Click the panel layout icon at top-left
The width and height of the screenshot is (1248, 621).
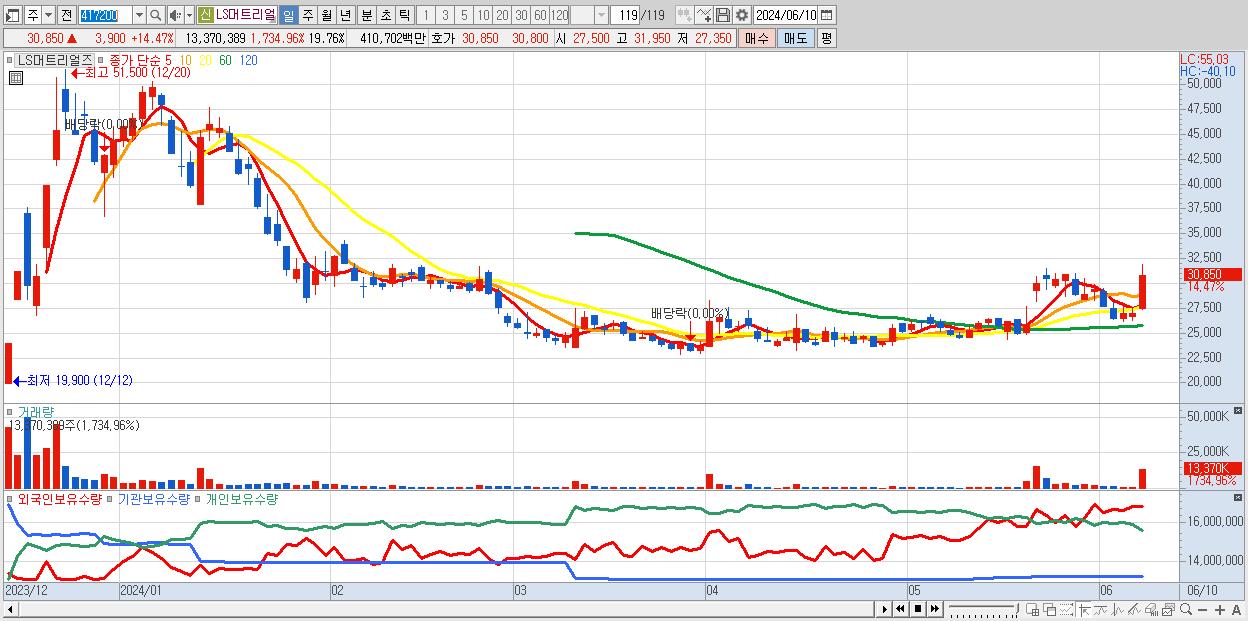(x=13, y=15)
